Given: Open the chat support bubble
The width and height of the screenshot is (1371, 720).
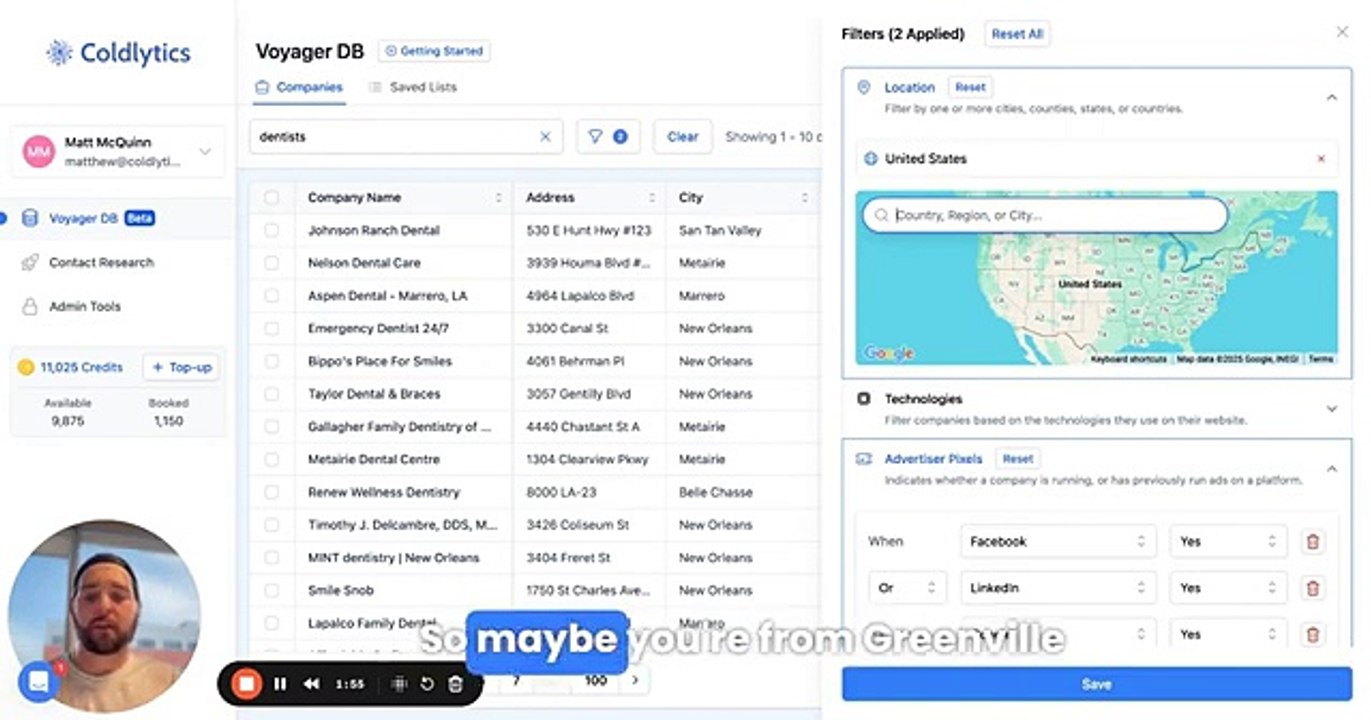Looking at the screenshot, I should (x=38, y=682).
